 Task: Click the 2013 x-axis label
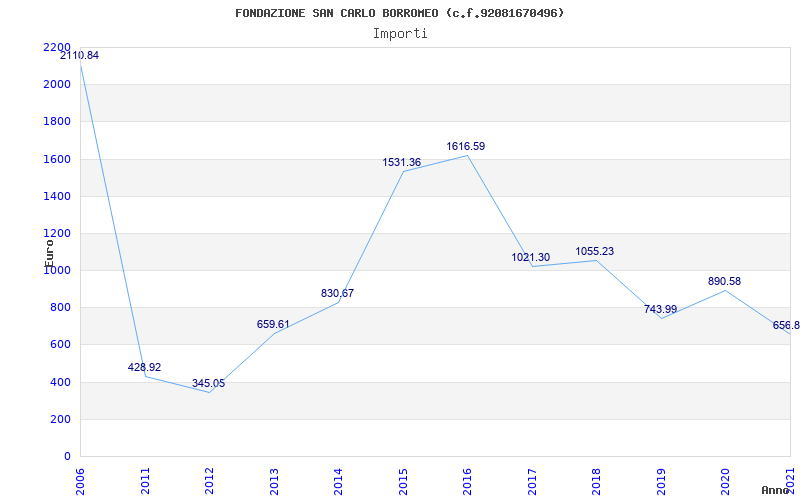pyautogui.click(x=274, y=481)
